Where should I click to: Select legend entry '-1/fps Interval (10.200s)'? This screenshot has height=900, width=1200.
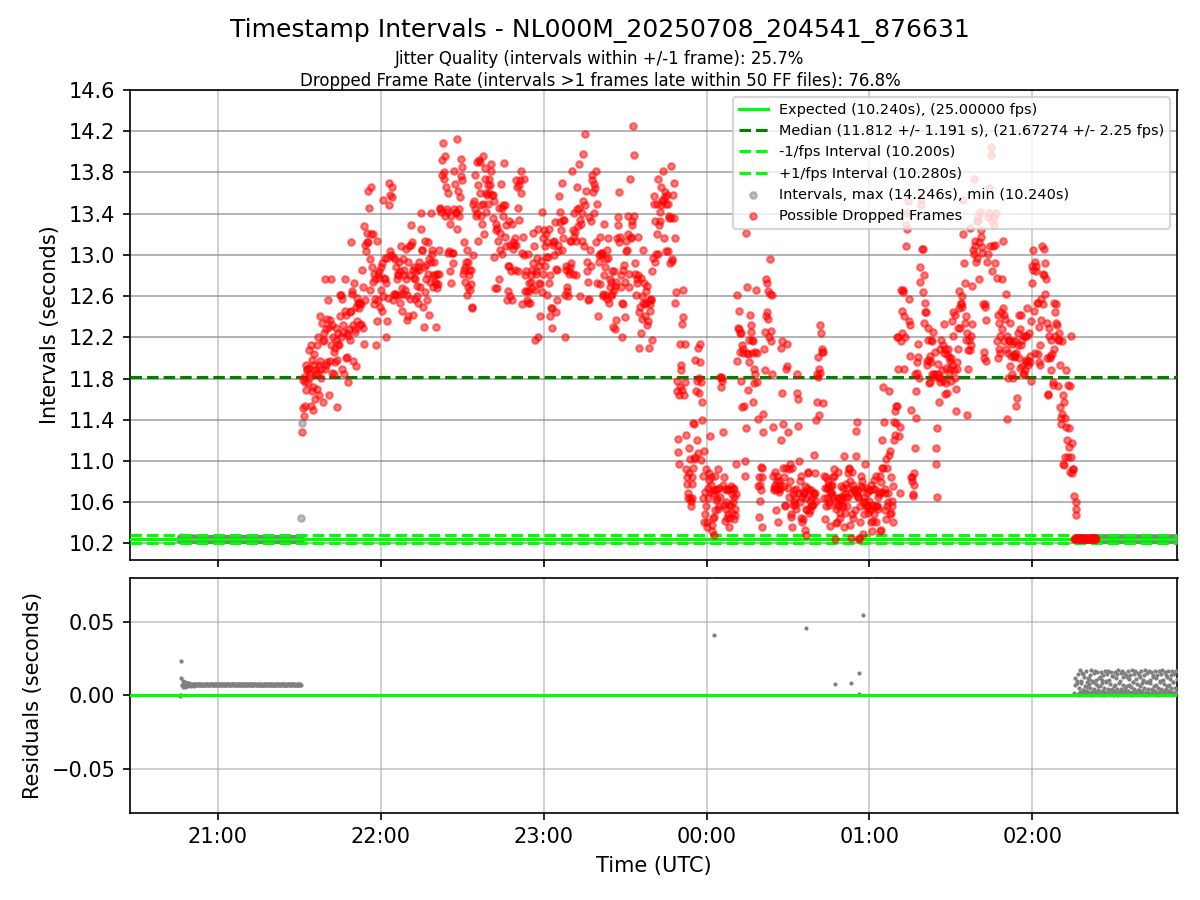[867, 151]
